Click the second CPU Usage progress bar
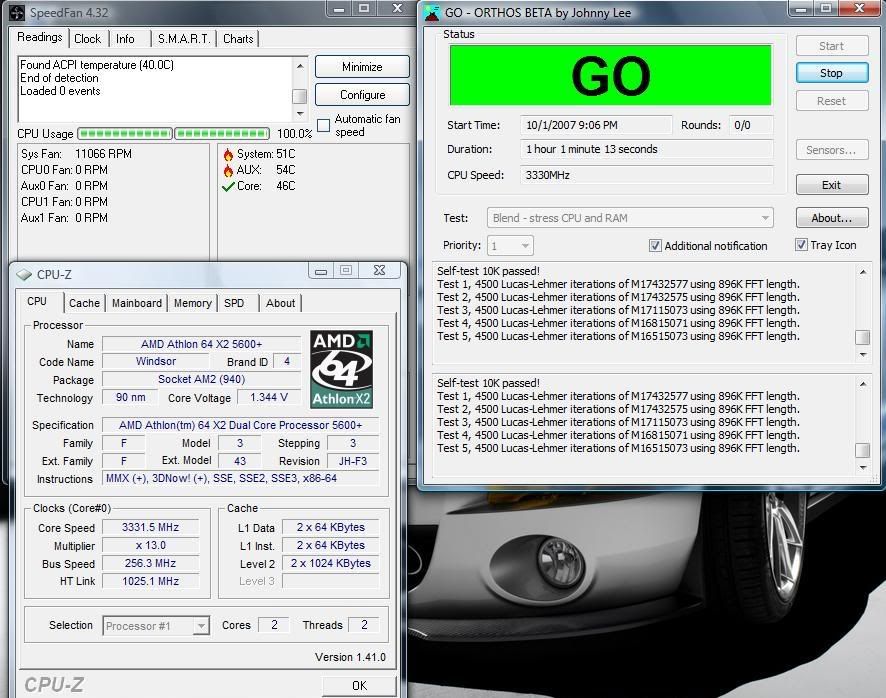Viewport: 886px width, 698px height. pos(222,133)
